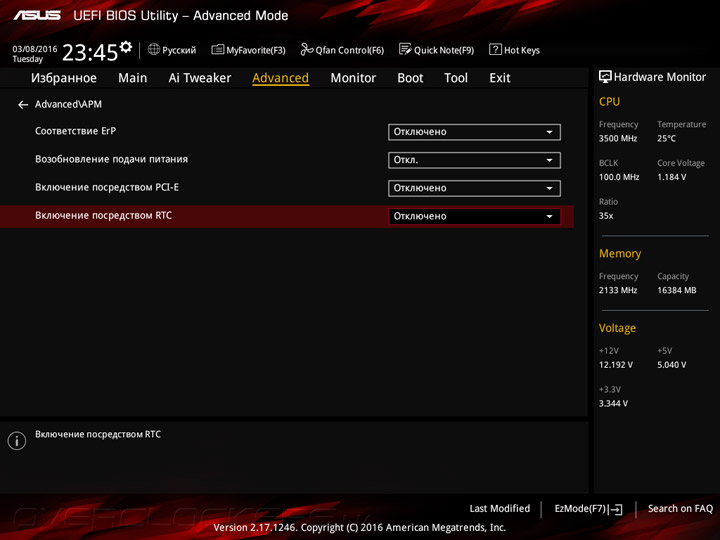Image resolution: width=720 pixels, height=540 pixels.
Task: Open the Включение посредством PCI-E dropdown
Action: tap(474, 188)
